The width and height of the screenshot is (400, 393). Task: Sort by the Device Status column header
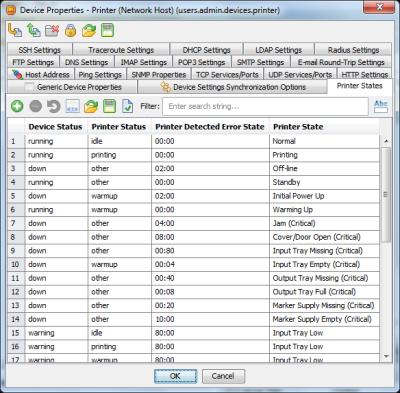coord(55,127)
